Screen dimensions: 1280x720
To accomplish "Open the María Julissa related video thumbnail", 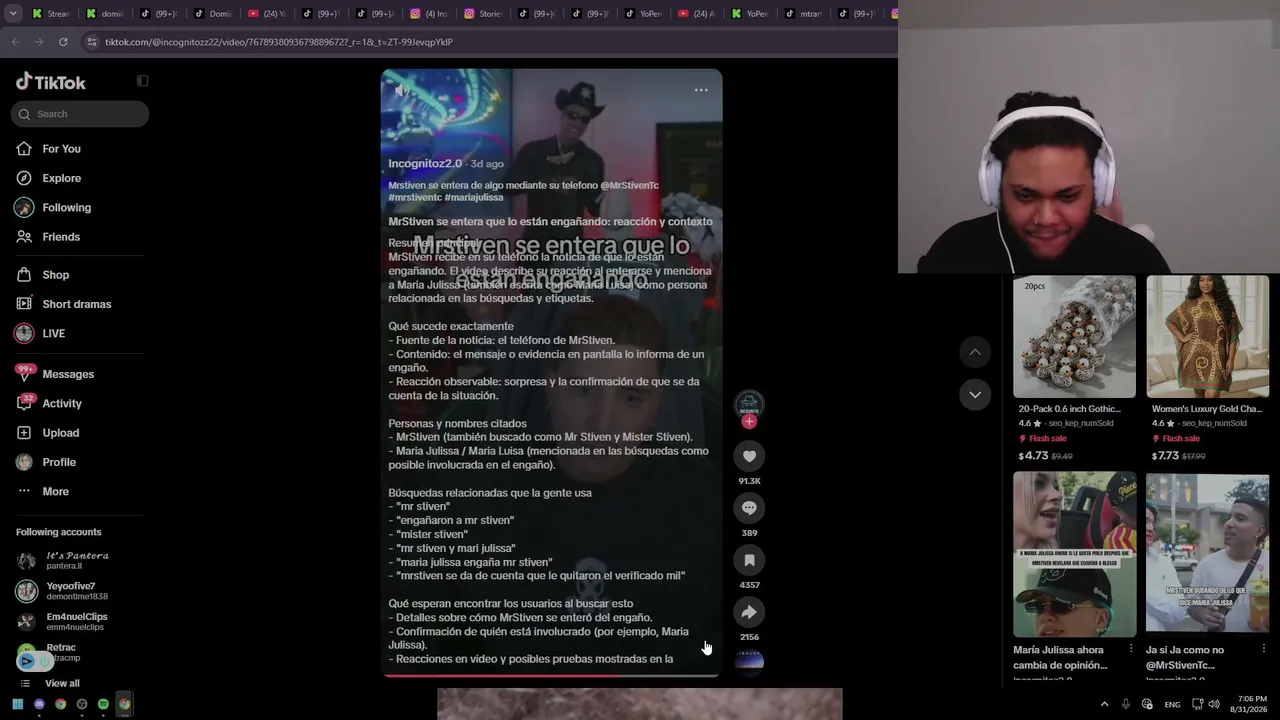I will click(1074, 554).
